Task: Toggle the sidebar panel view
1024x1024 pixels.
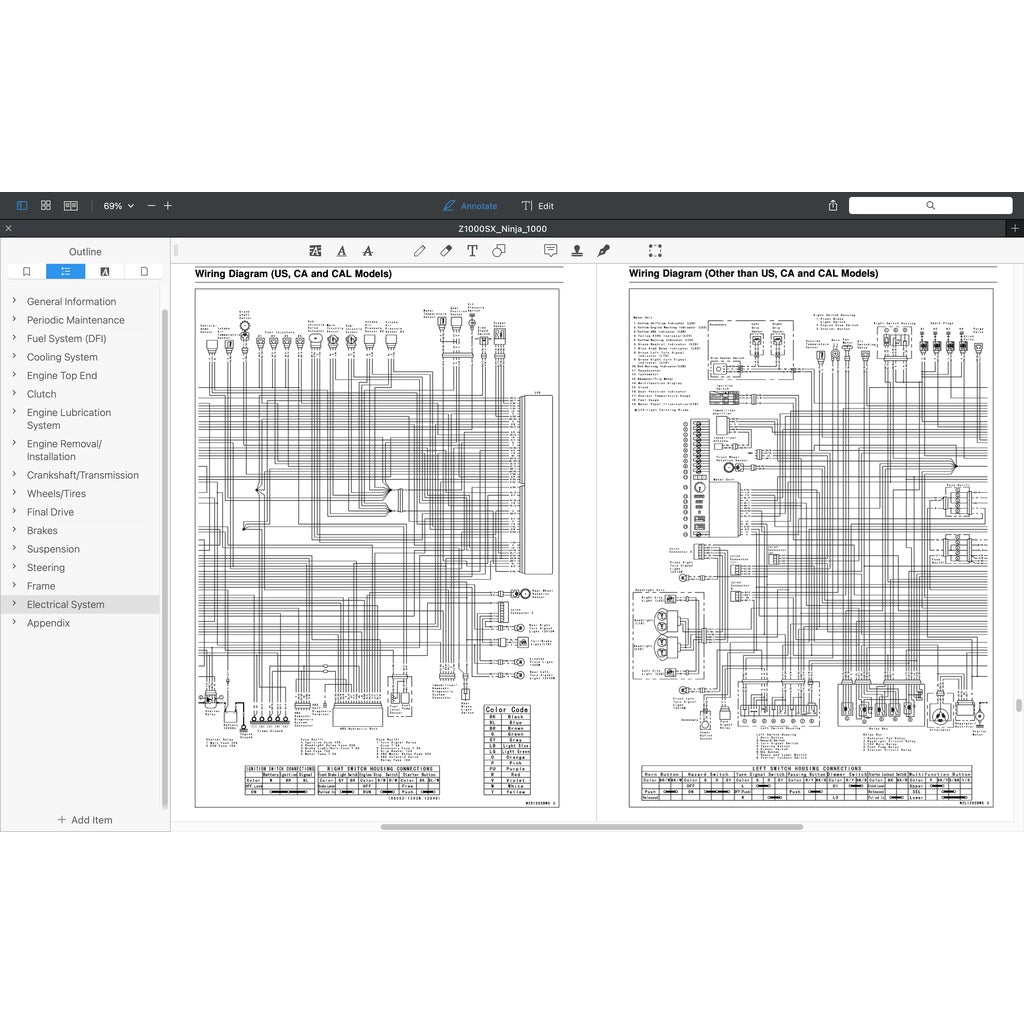Action: tap(22, 206)
